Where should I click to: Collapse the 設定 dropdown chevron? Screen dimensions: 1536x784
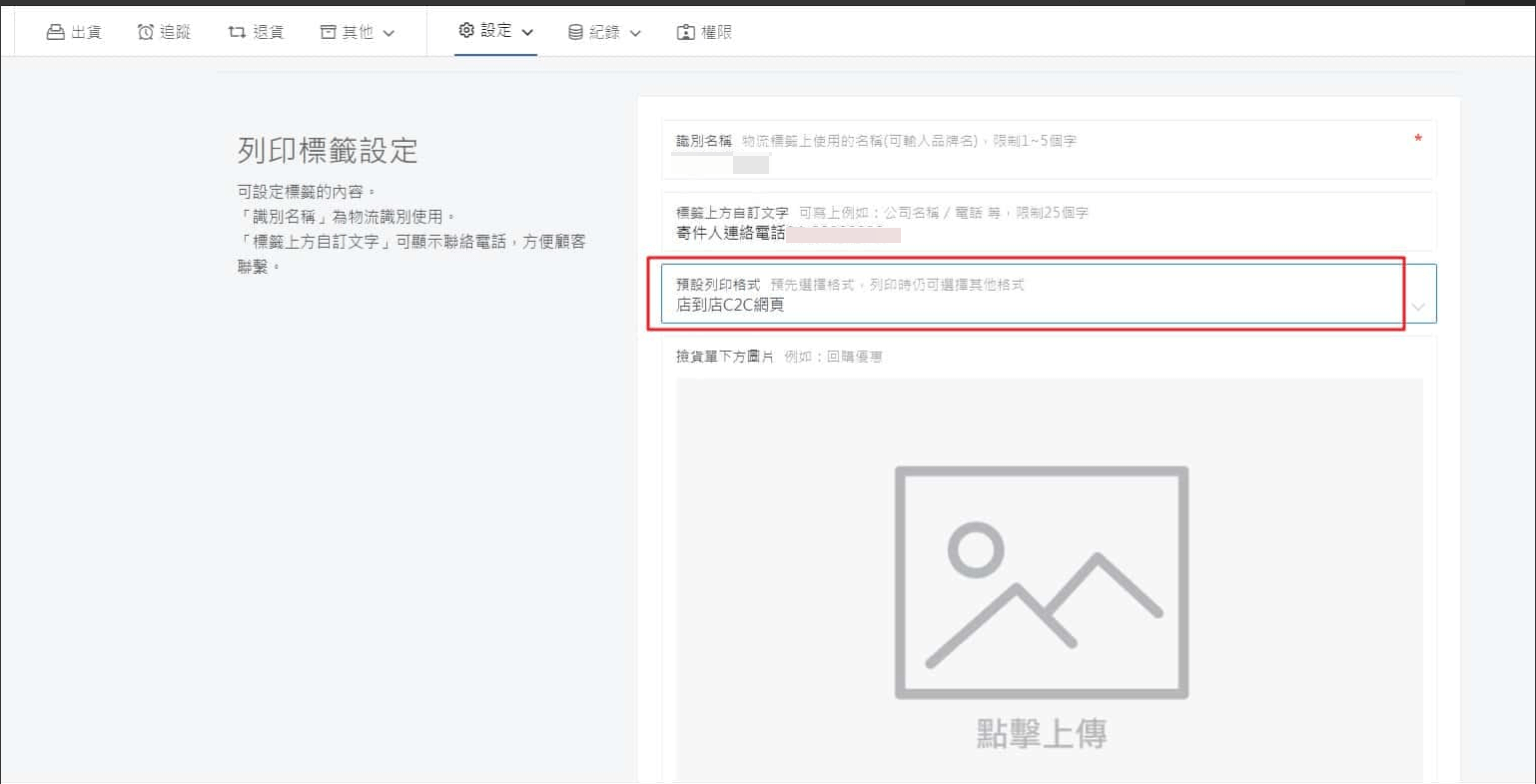click(529, 31)
